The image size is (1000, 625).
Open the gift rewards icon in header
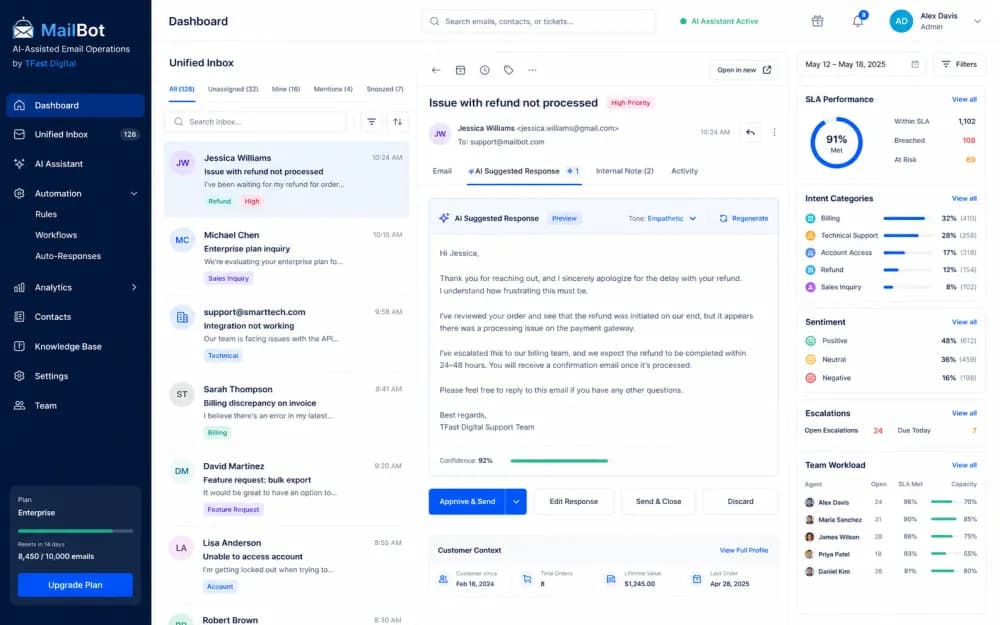pos(817,21)
